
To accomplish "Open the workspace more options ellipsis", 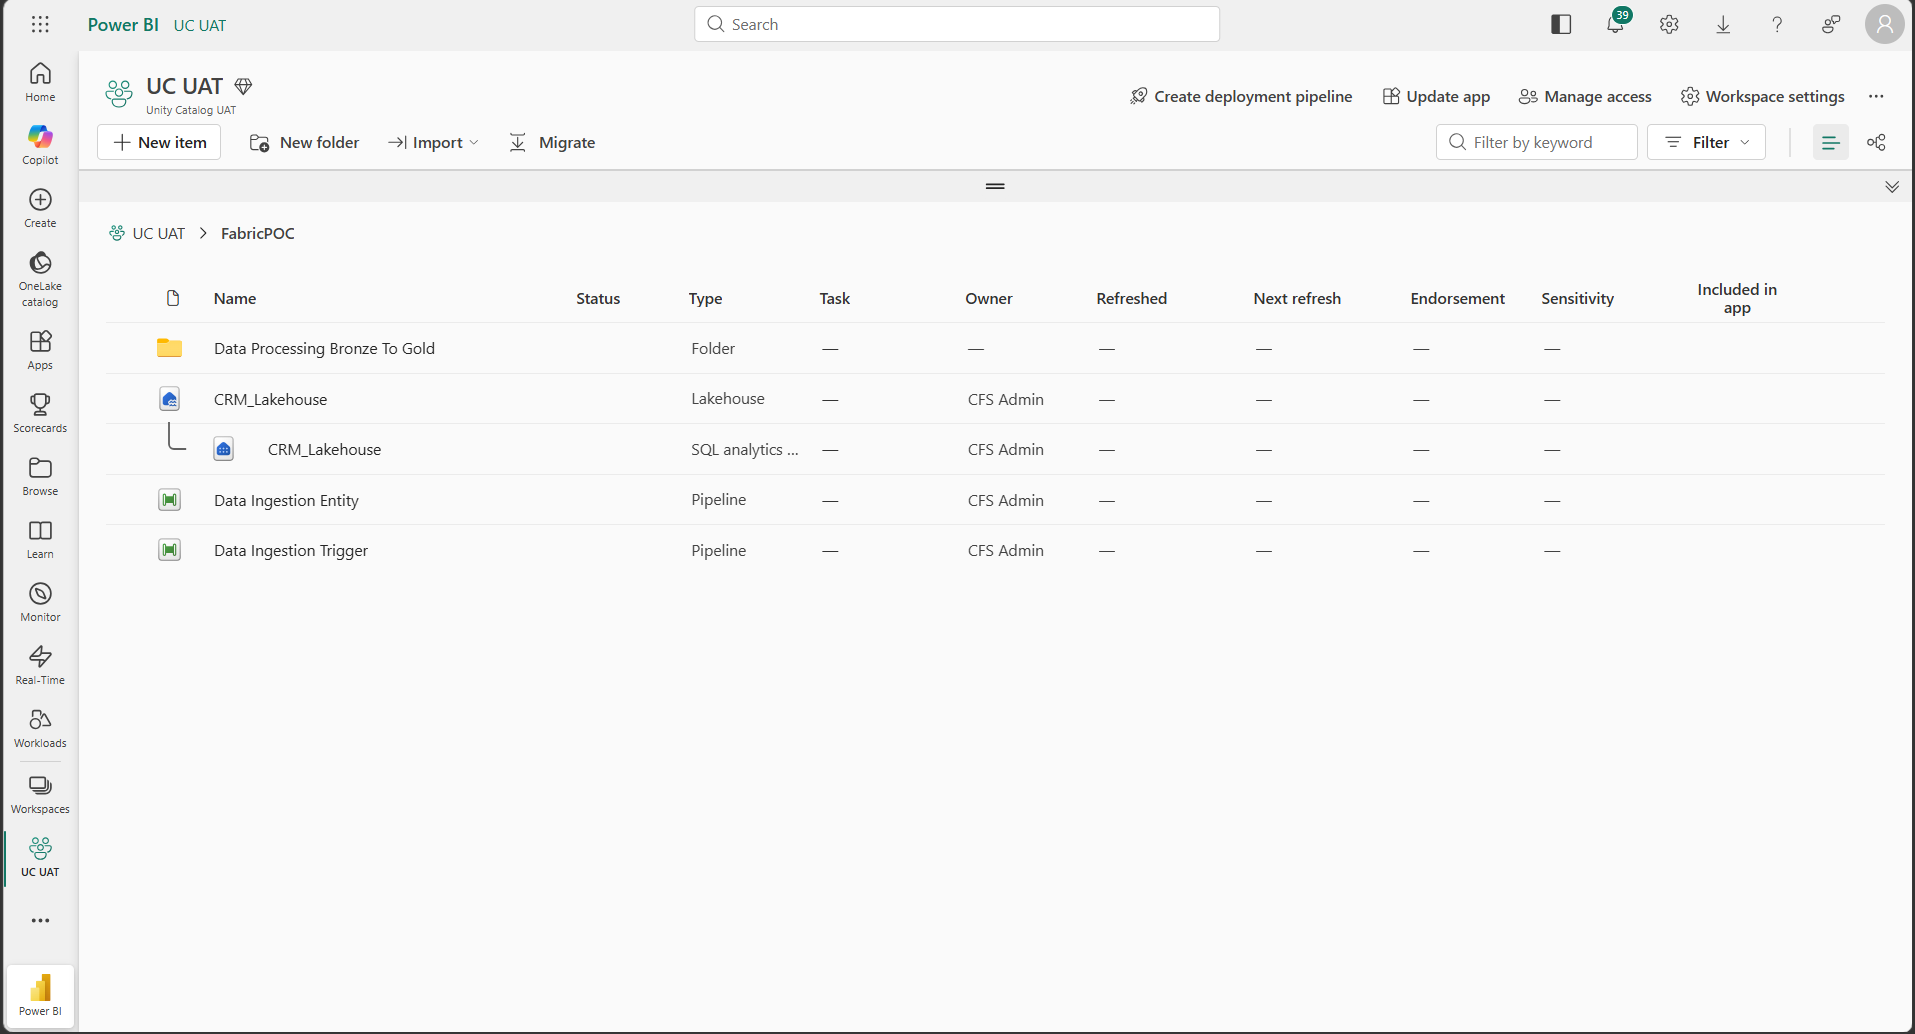I will click(x=1876, y=96).
